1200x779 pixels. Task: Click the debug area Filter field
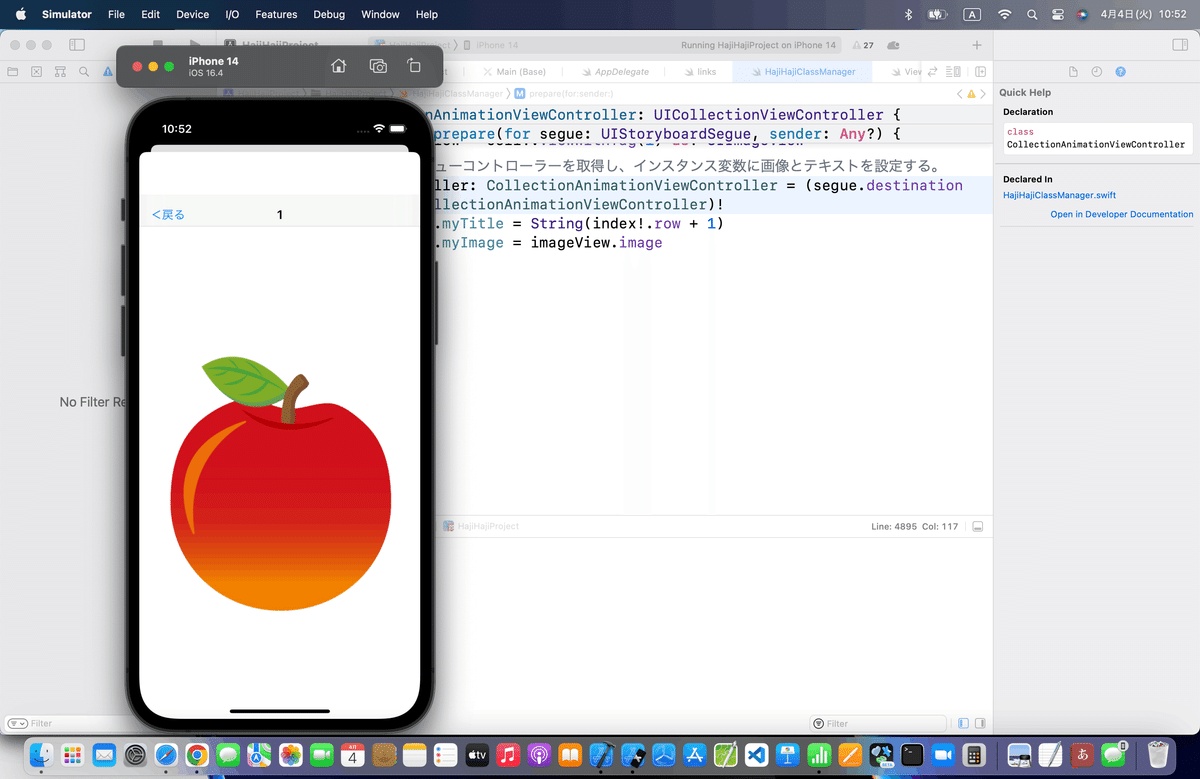(878, 723)
